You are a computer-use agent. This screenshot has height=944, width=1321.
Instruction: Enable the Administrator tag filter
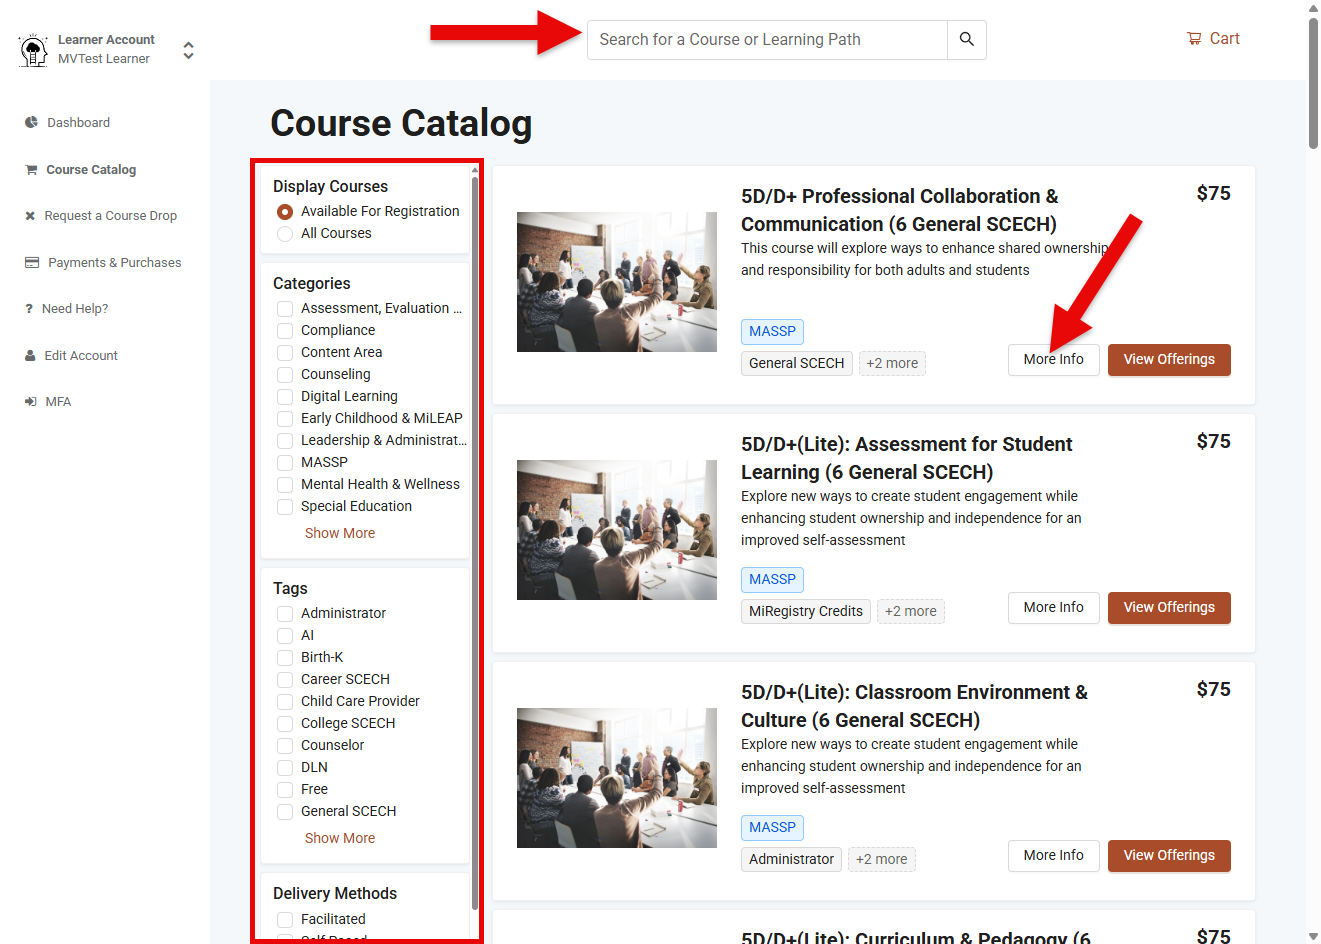285,614
